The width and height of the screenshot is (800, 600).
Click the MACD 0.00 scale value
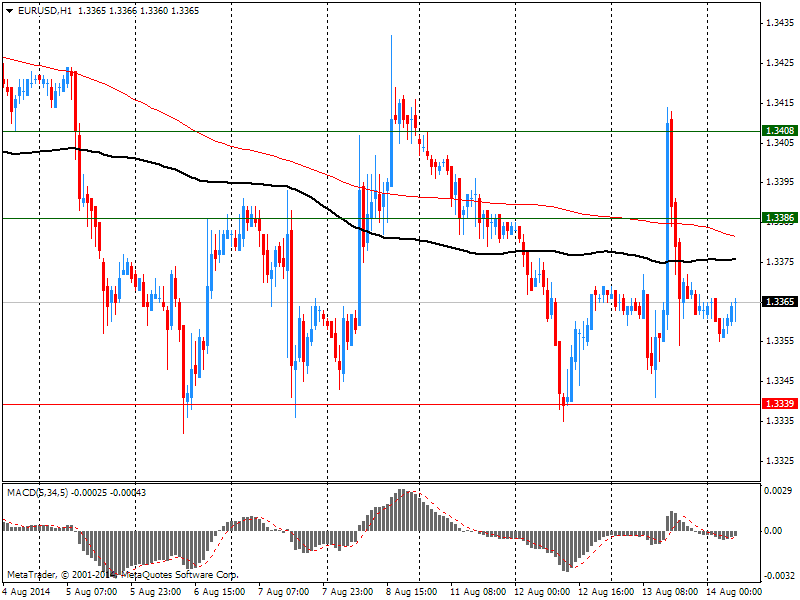773,531
